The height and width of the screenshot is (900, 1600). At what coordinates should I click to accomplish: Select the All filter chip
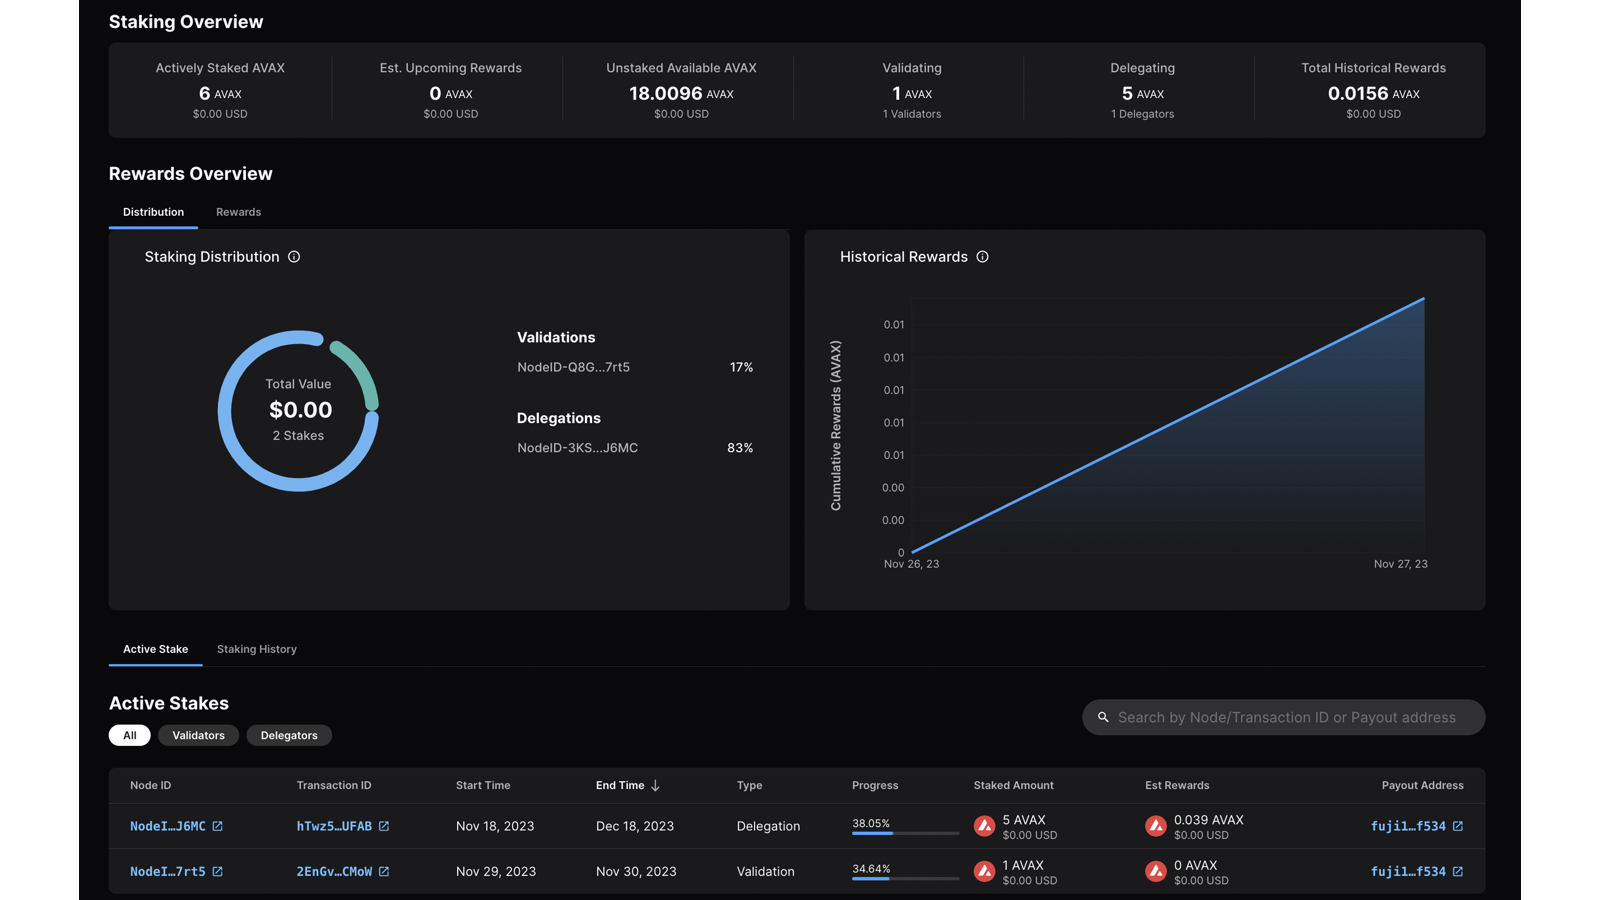coord(130,735)
